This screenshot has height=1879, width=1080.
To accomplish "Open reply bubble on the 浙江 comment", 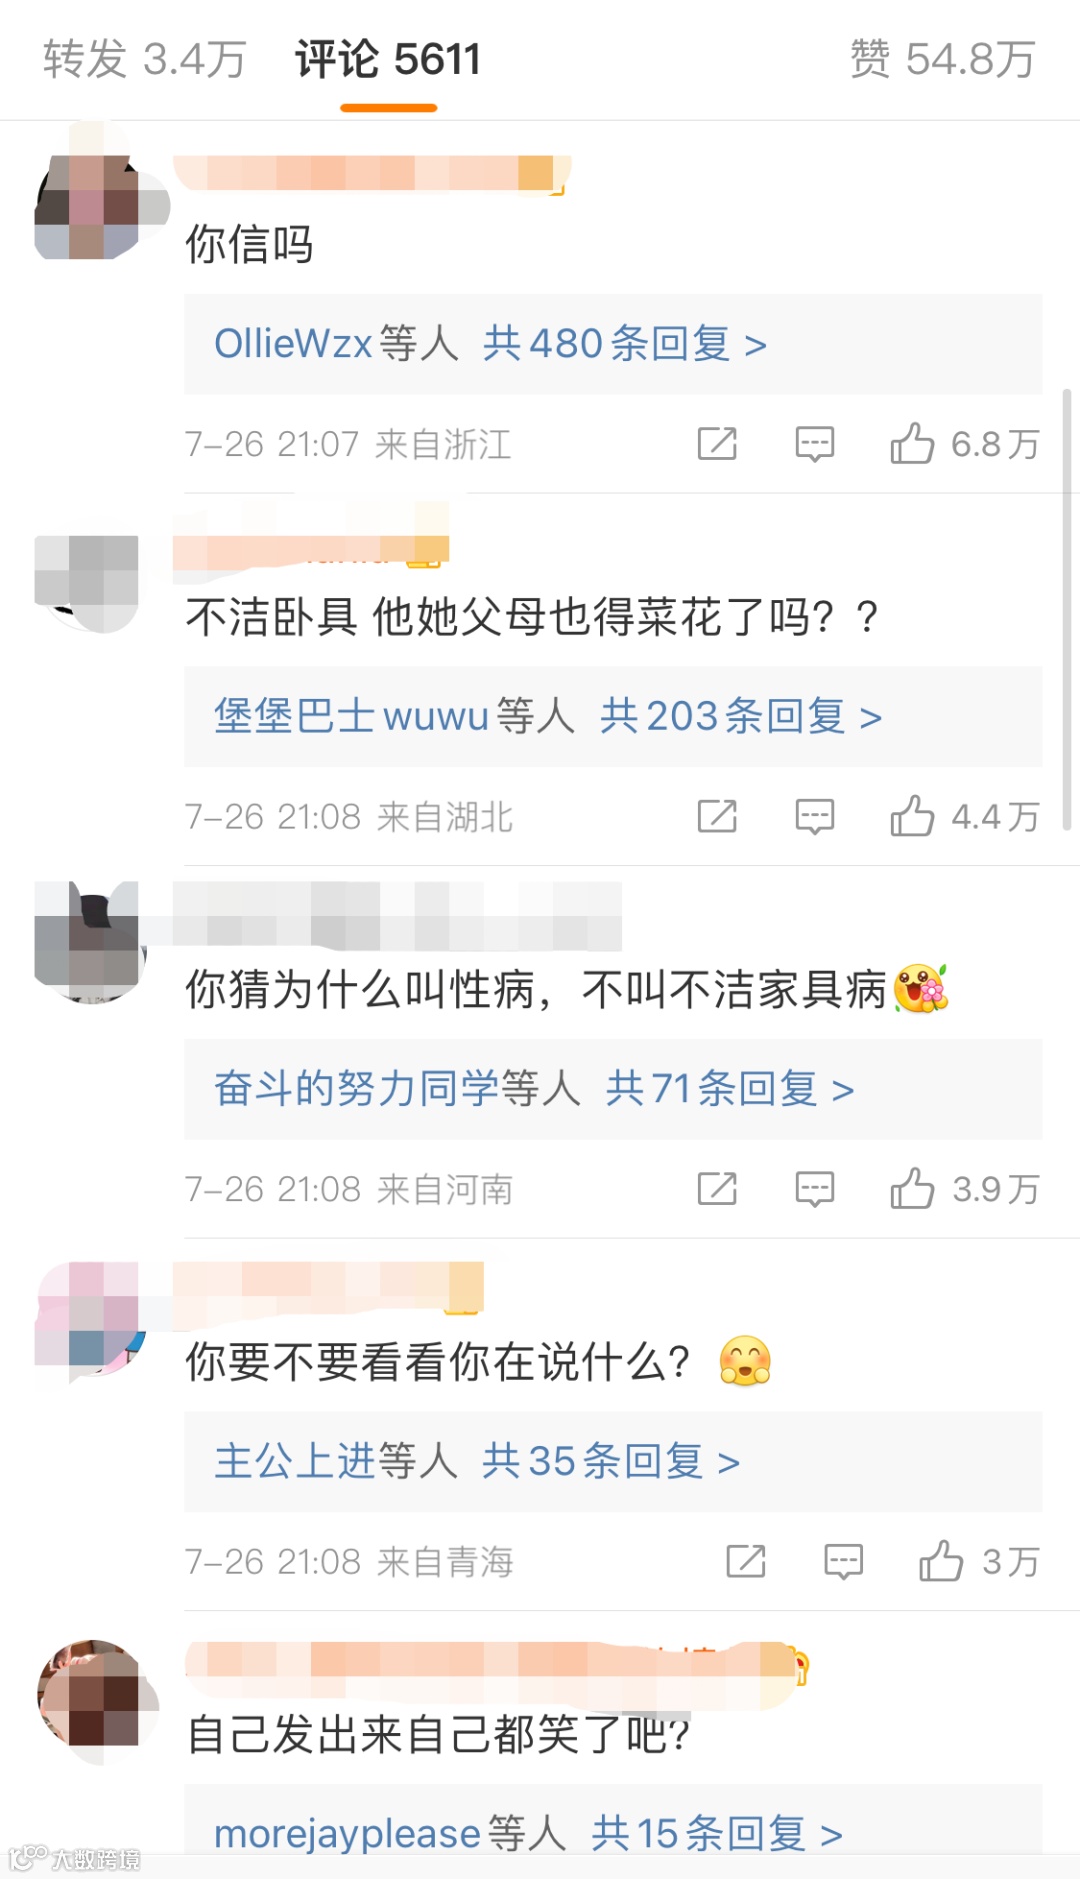I will point(815,444).
